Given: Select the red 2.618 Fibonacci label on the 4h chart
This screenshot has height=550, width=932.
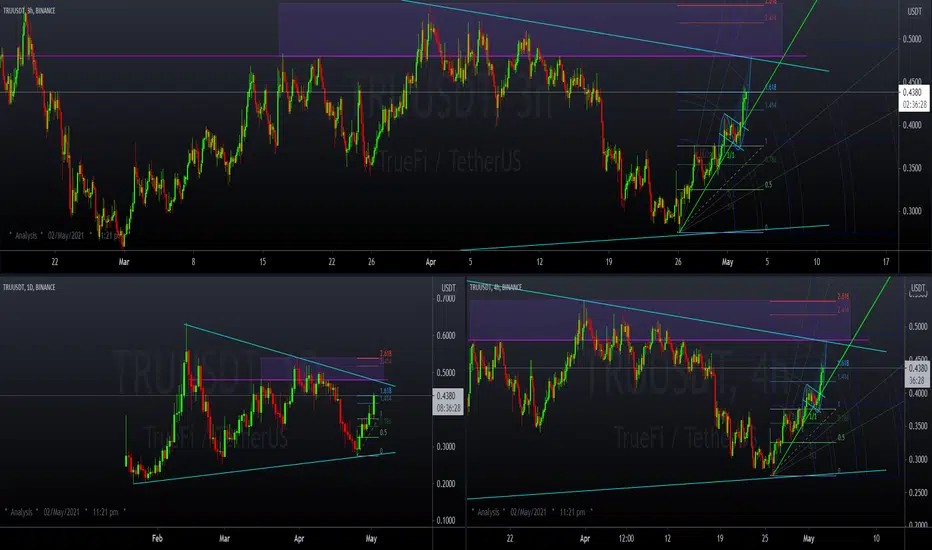Looking at the screenshot, I should point(843,297).
